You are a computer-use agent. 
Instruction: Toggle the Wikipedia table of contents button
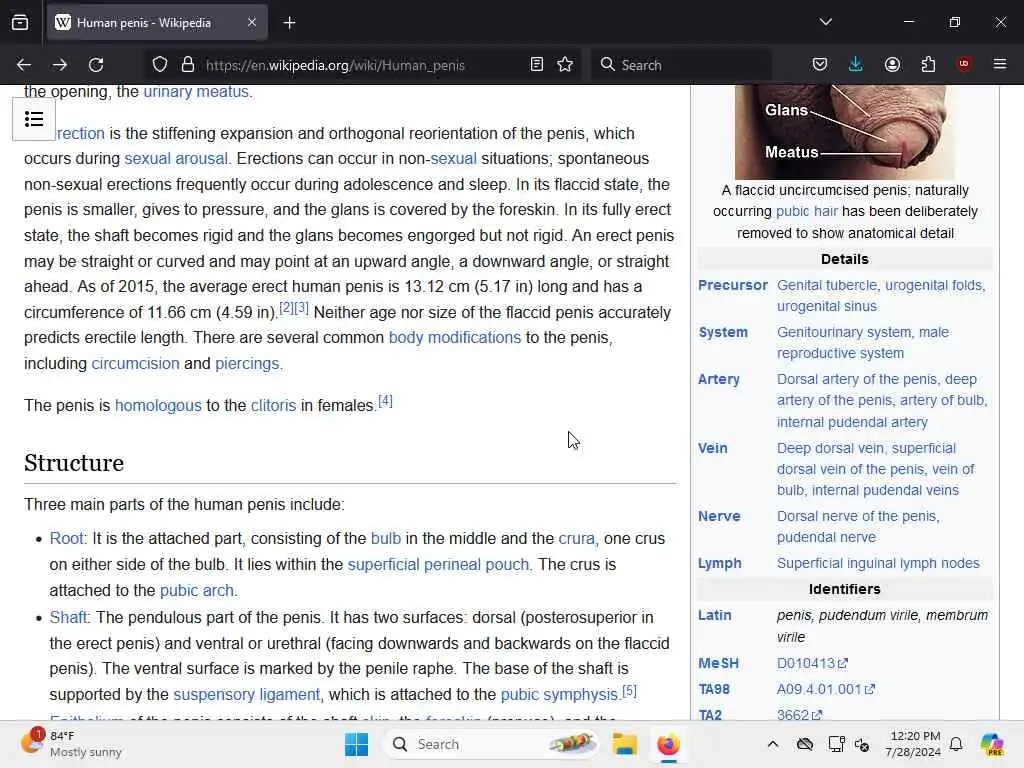point(34,119)
